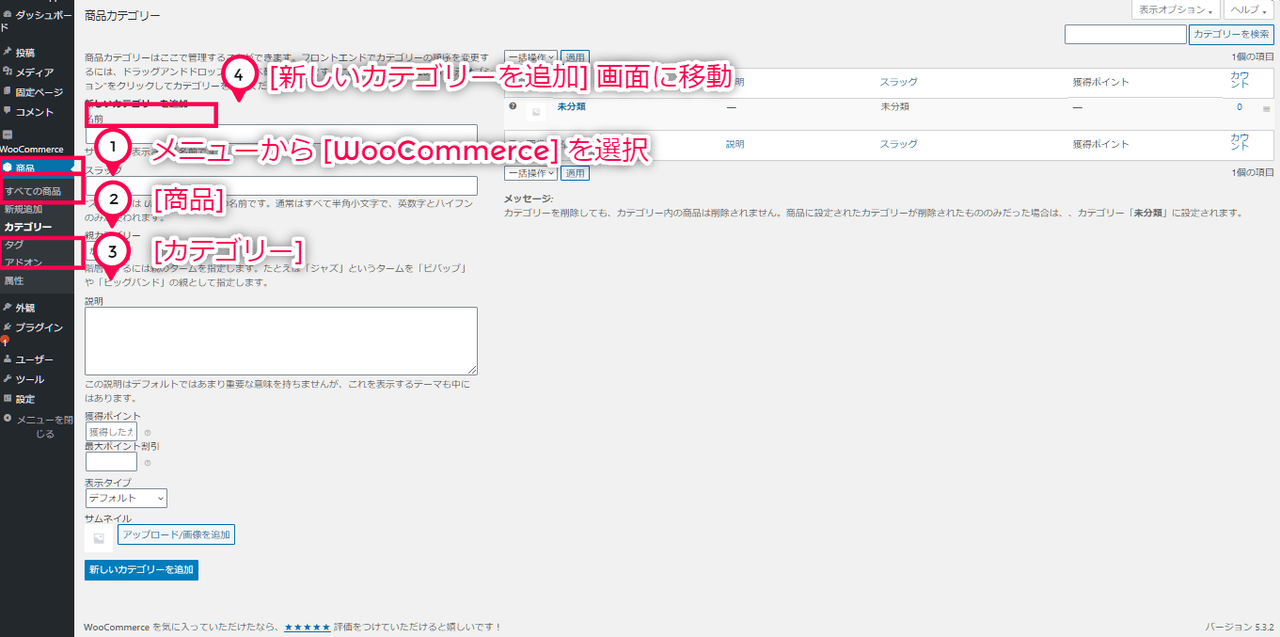Open the ダッシュボード menu item
This screenshot has height=637, width=1280.
pyautogui.click(x=37, y=20)
